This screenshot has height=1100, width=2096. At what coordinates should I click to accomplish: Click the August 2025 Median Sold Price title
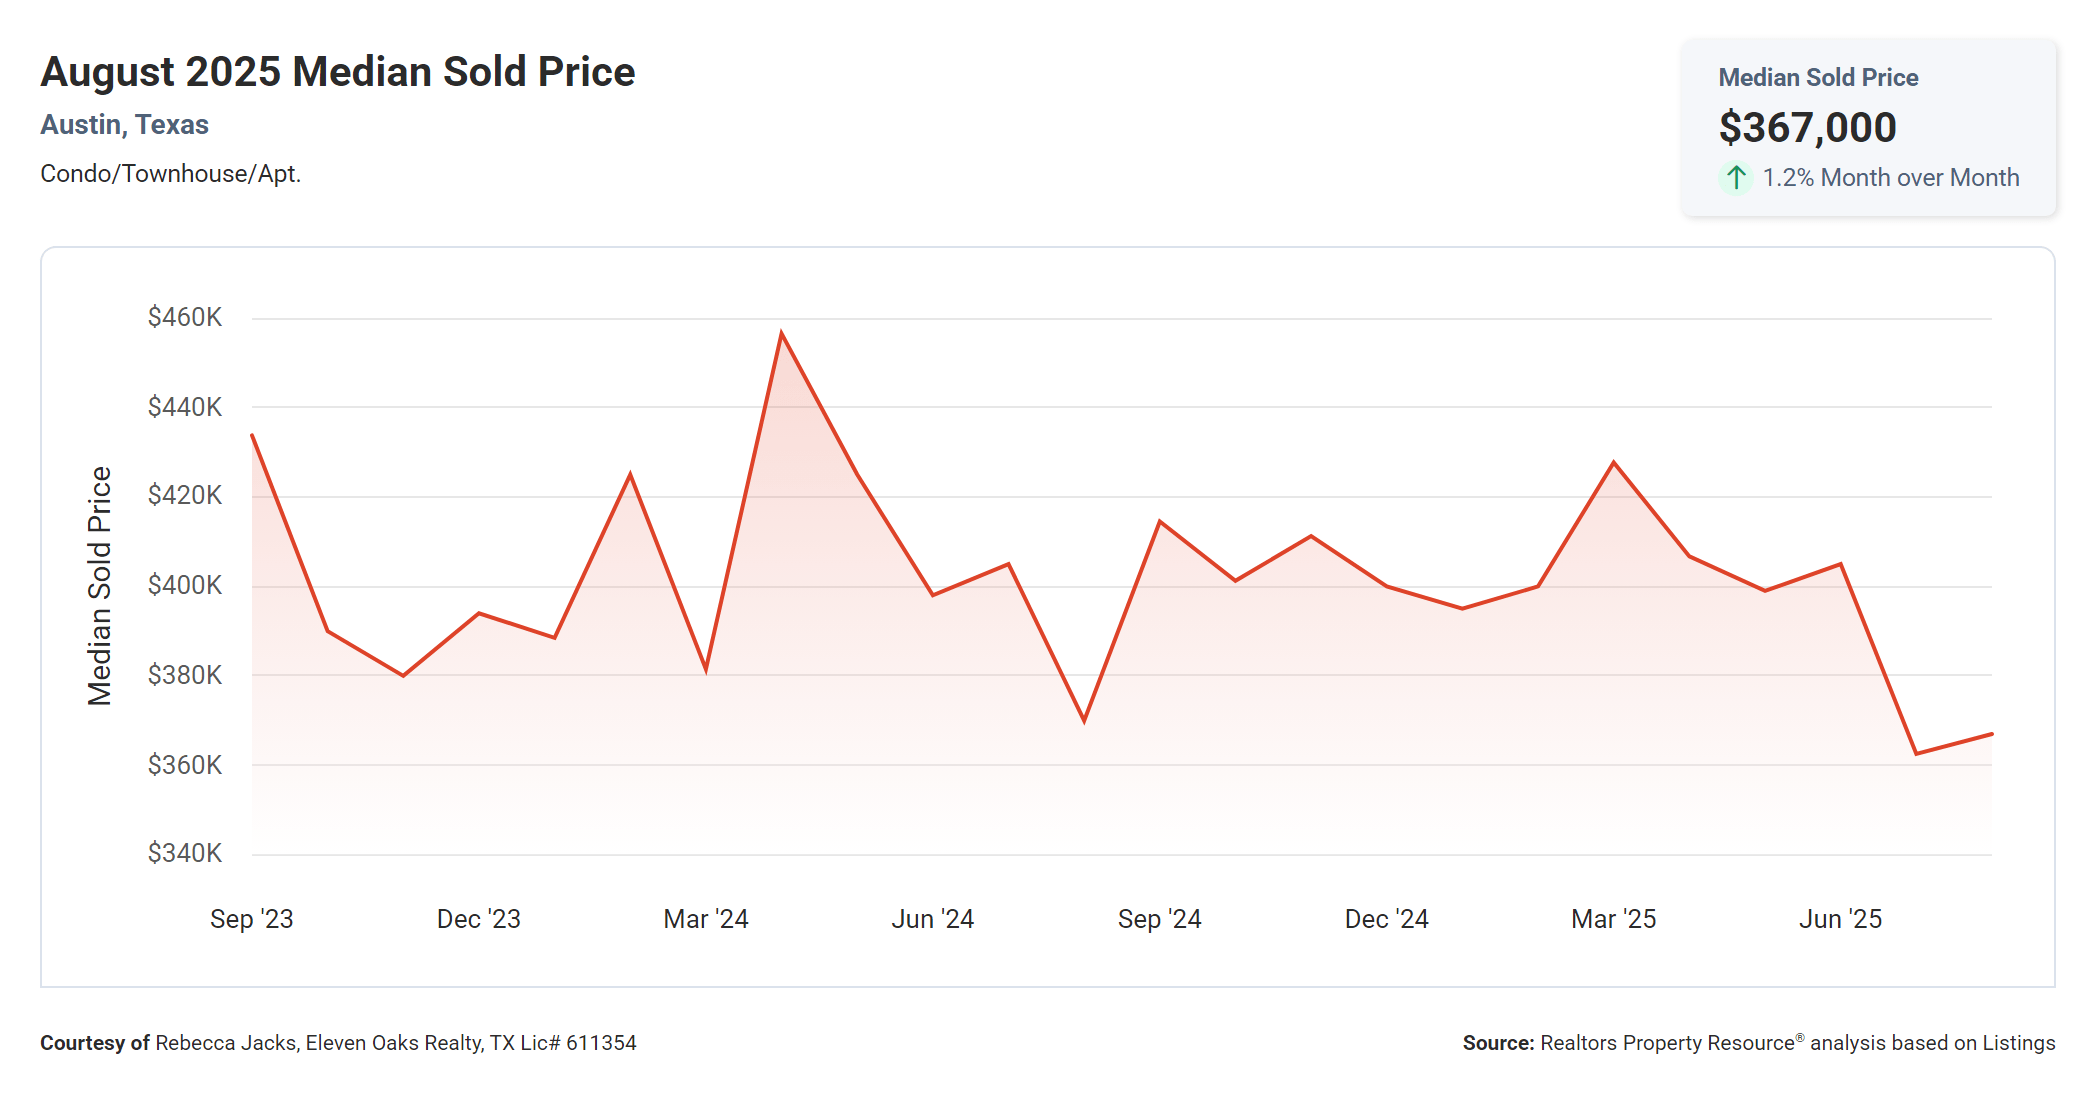click(337, 72)
